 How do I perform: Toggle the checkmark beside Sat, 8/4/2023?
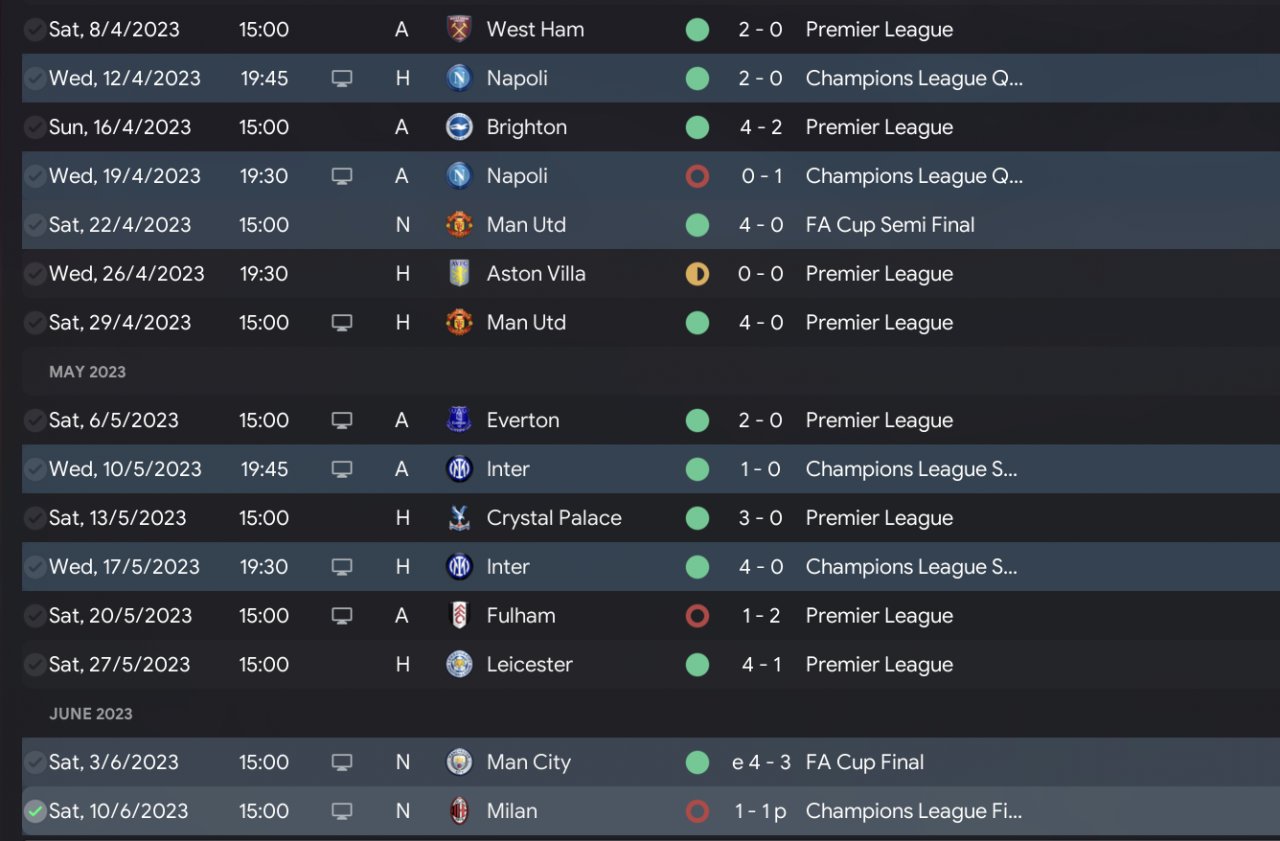(35, 29)
